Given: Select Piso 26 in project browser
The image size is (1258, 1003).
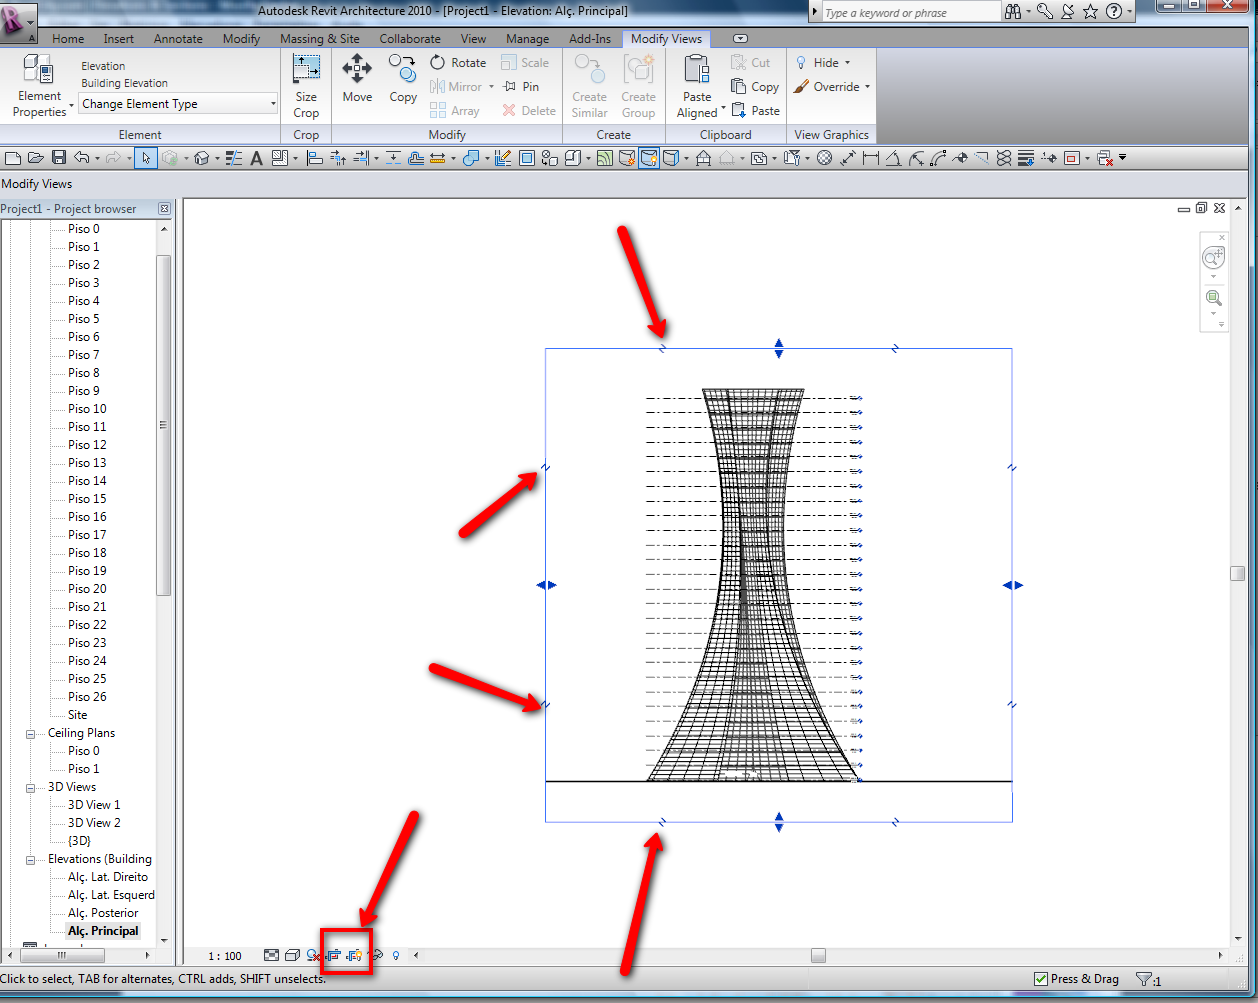Looking at the screenshot, I should [87, 697].
